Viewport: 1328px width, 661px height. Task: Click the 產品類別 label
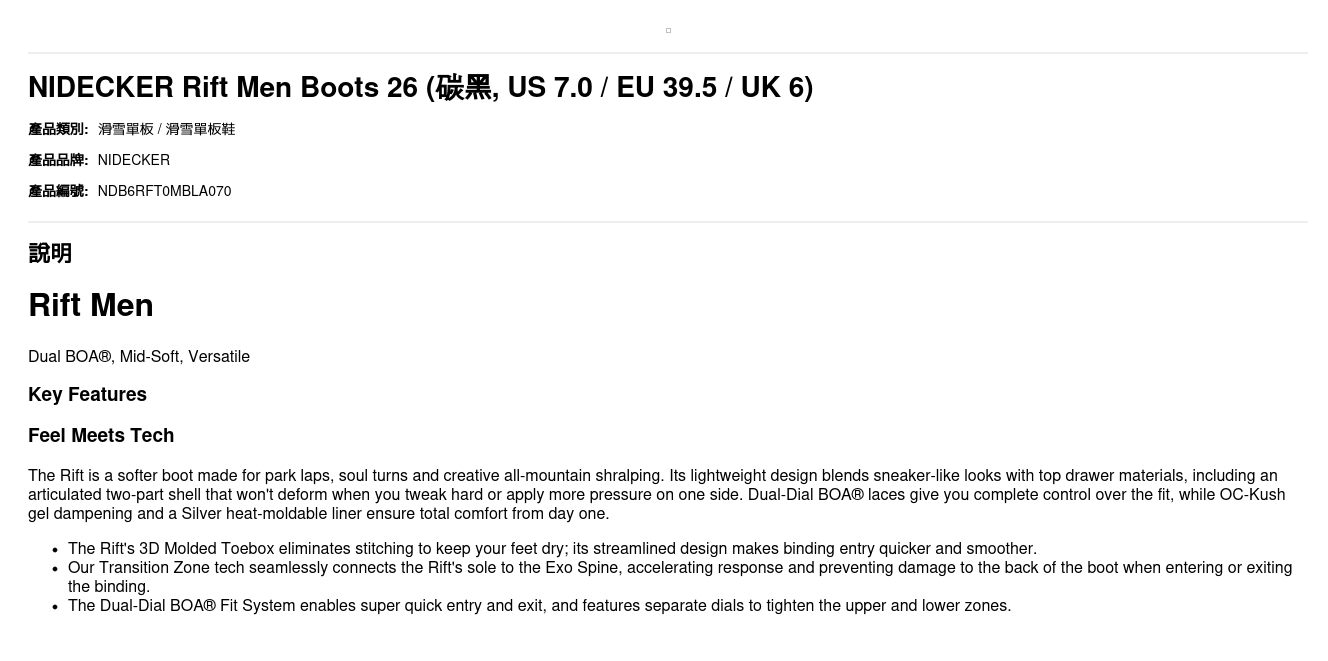58,129
